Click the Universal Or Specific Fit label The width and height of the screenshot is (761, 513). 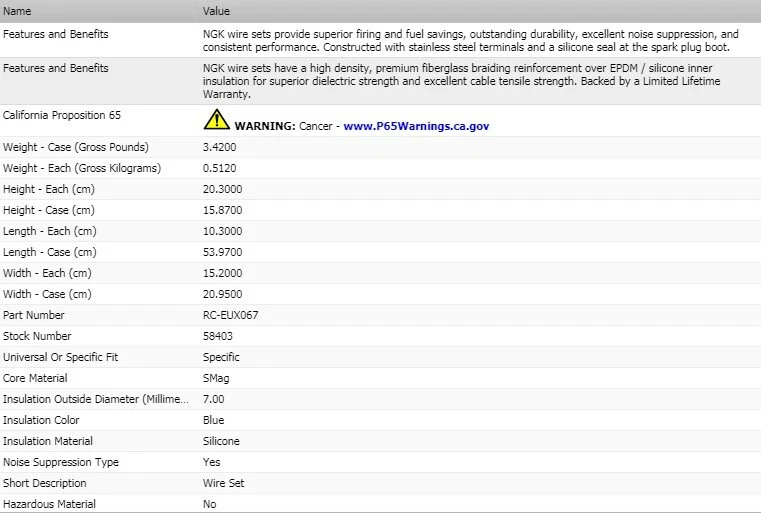click(x=60, y=357)
